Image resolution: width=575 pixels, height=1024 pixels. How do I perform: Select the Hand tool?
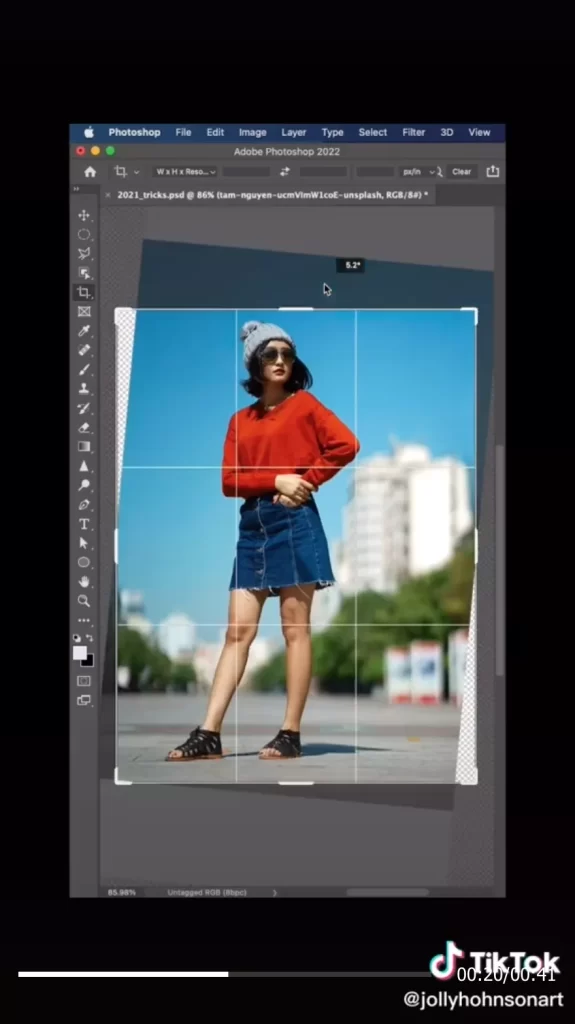(x=84, y=581)
